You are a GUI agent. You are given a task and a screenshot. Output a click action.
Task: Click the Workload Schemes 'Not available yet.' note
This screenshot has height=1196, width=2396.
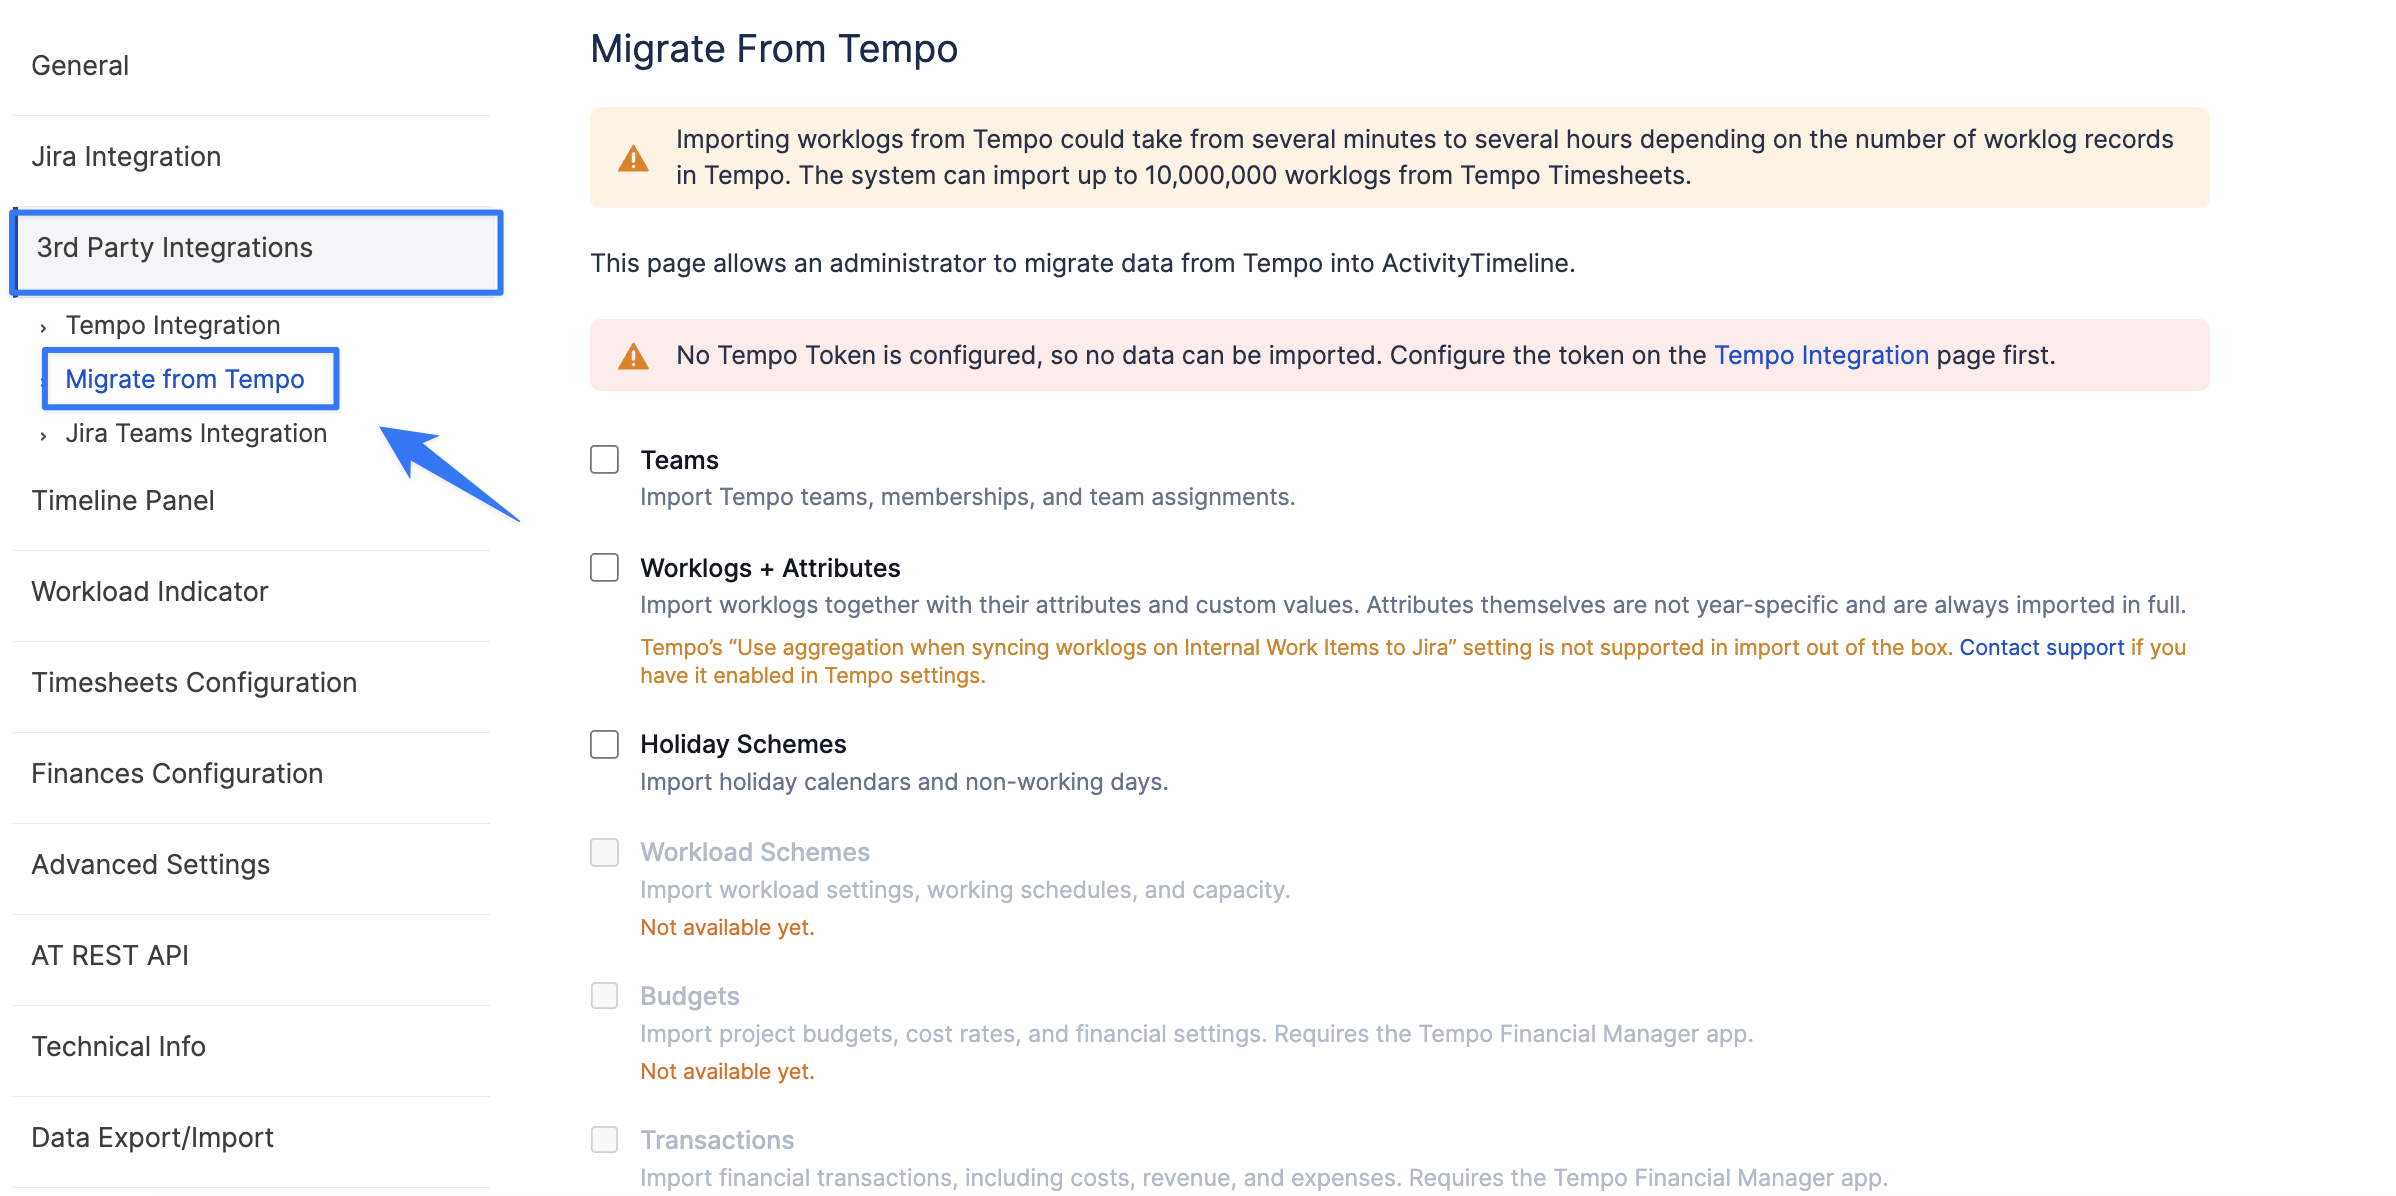pyautogui.click(x=727, y=928)
